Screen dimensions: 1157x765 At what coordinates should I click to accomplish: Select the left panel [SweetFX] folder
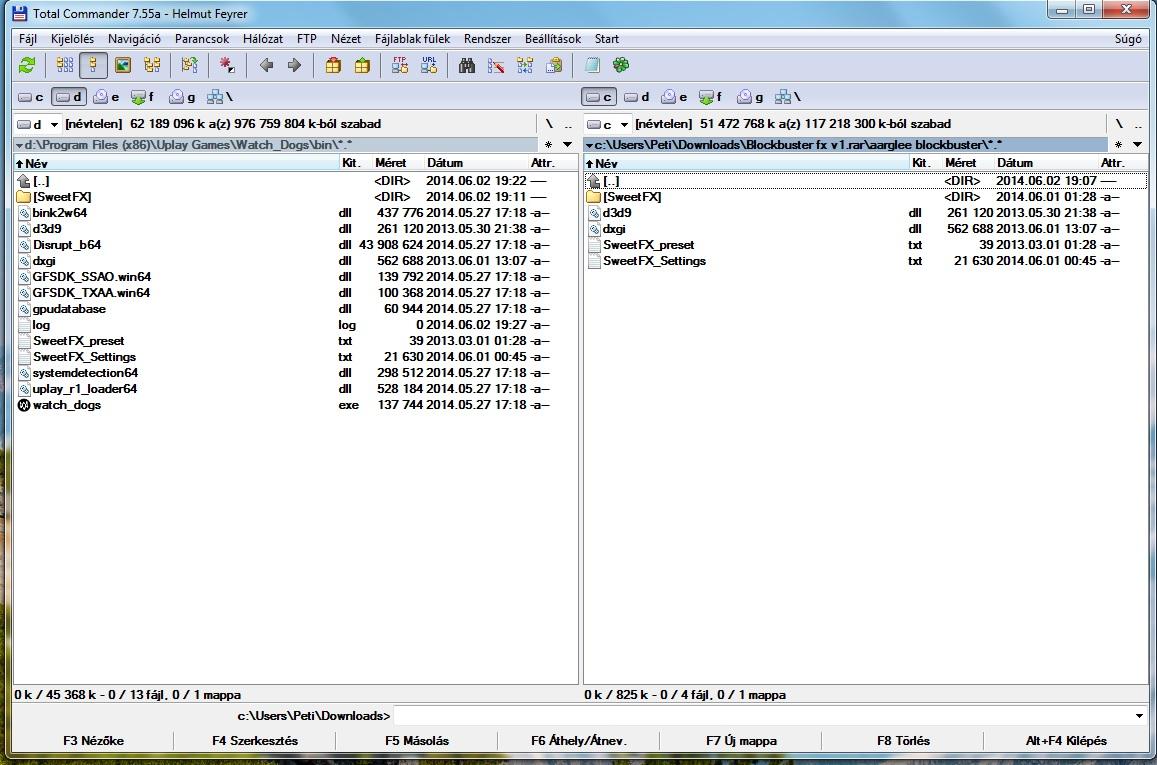62,197
